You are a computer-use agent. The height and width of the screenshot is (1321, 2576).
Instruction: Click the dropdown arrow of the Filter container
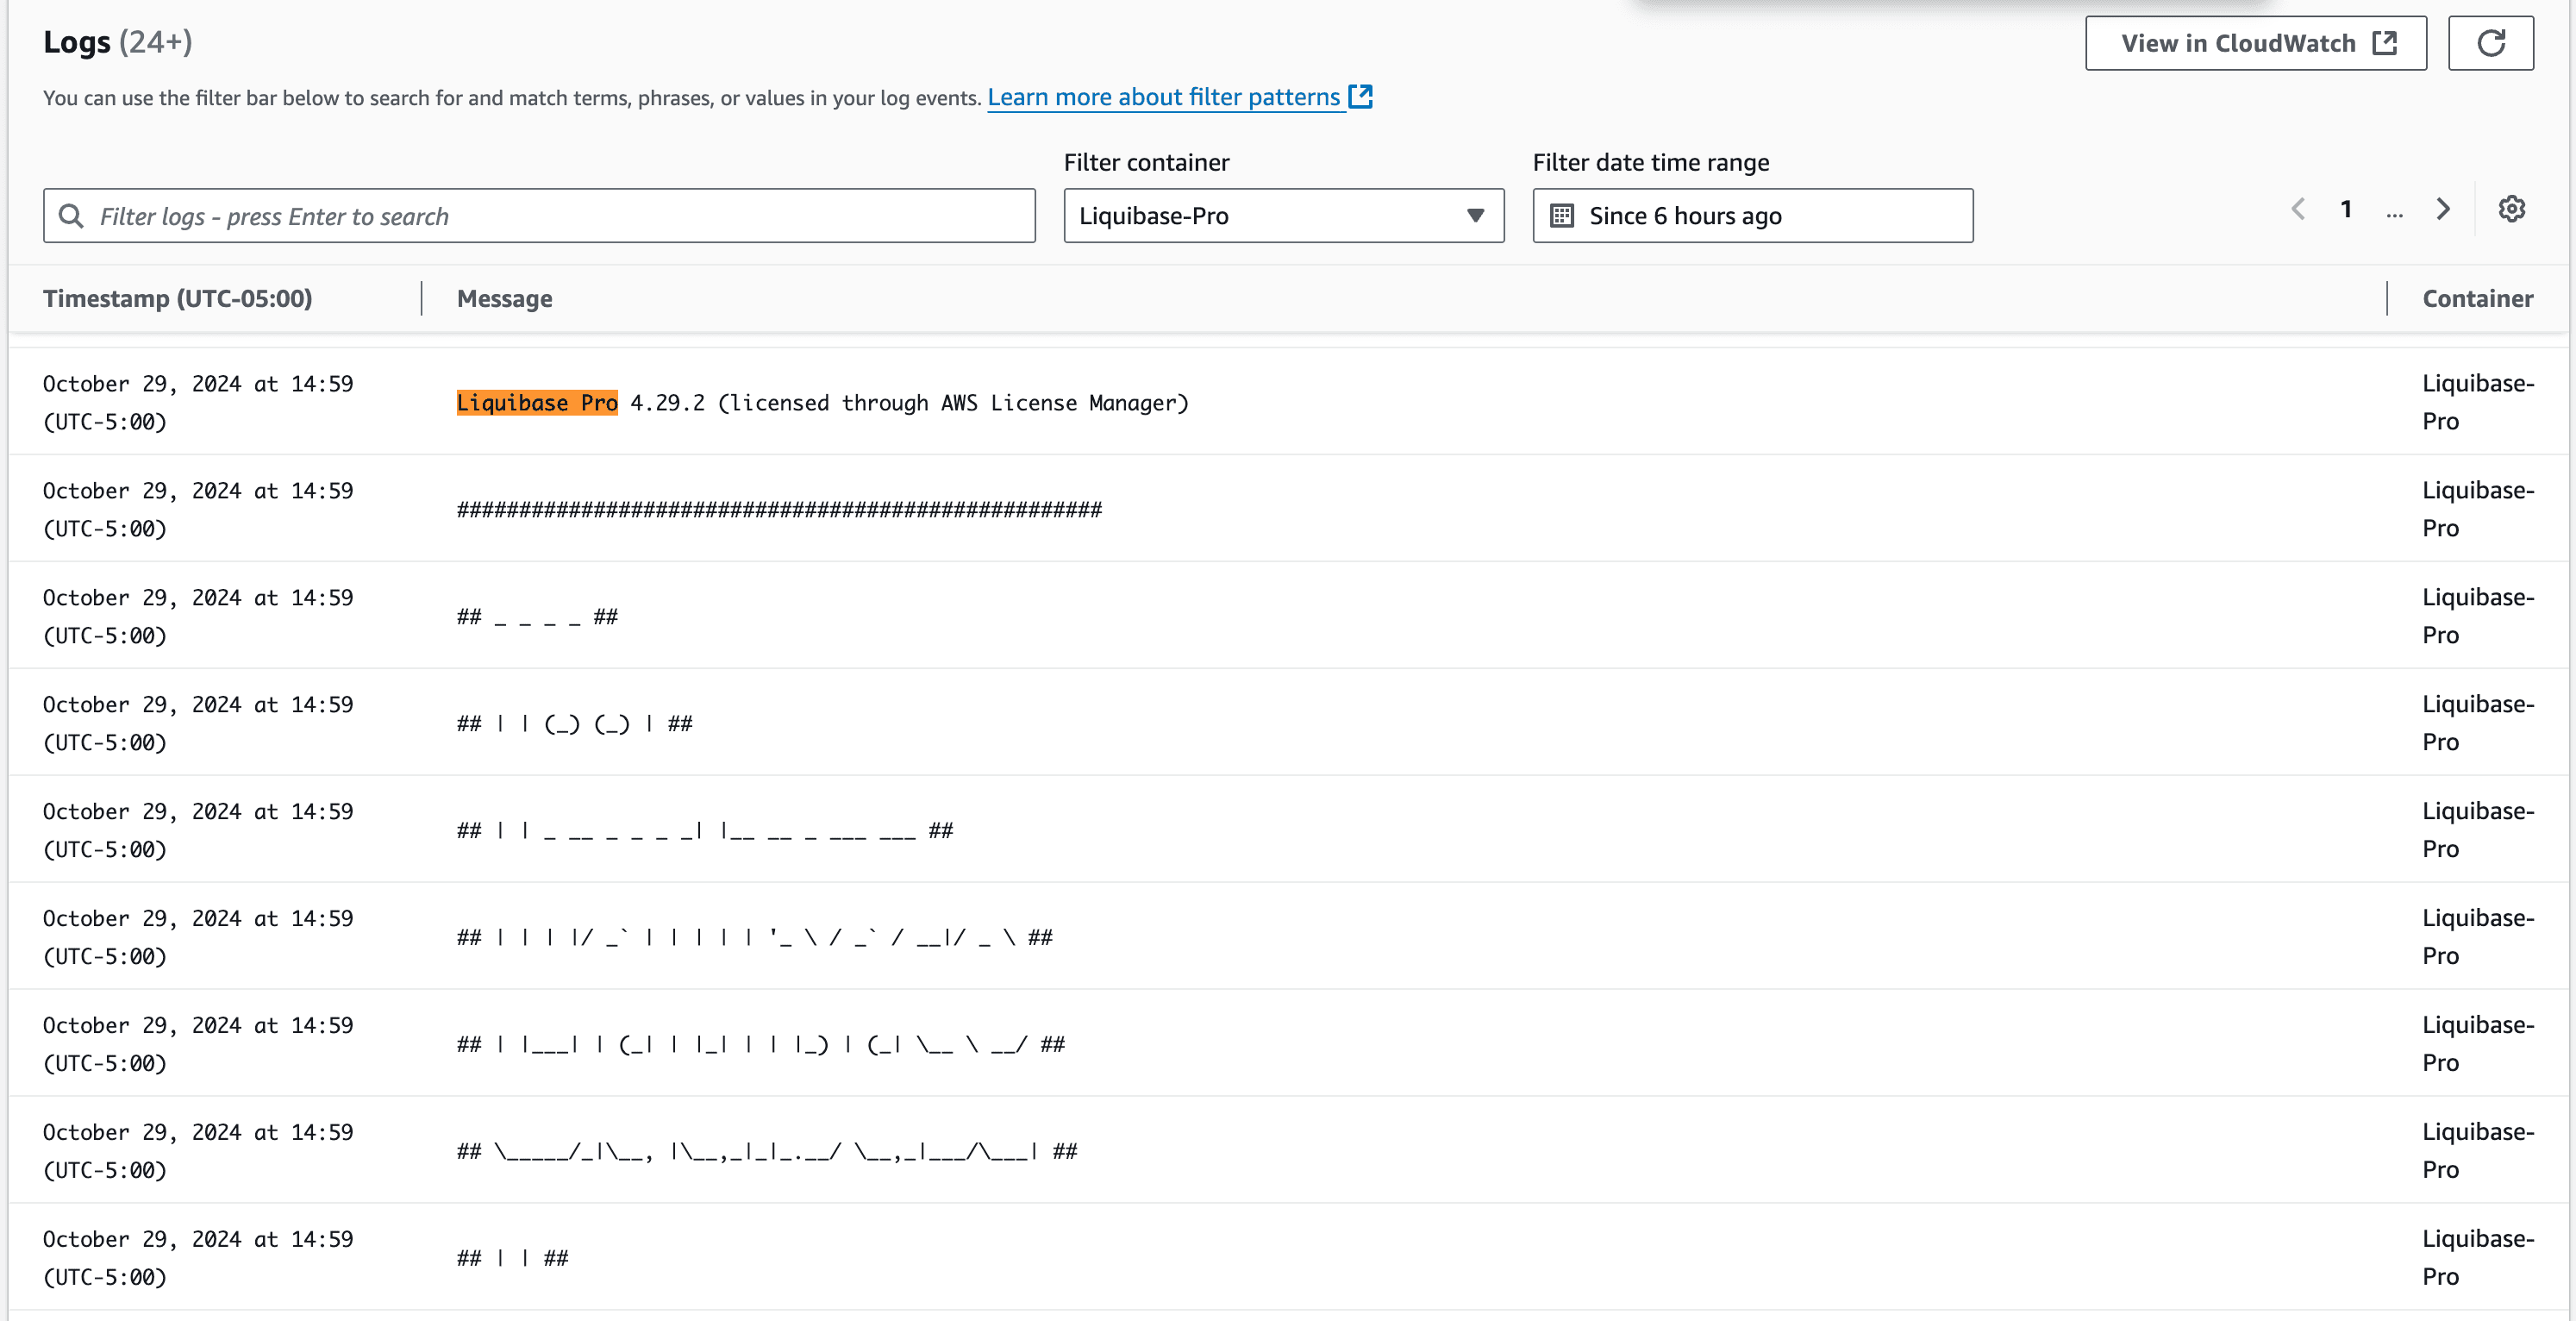[1474, 216]
